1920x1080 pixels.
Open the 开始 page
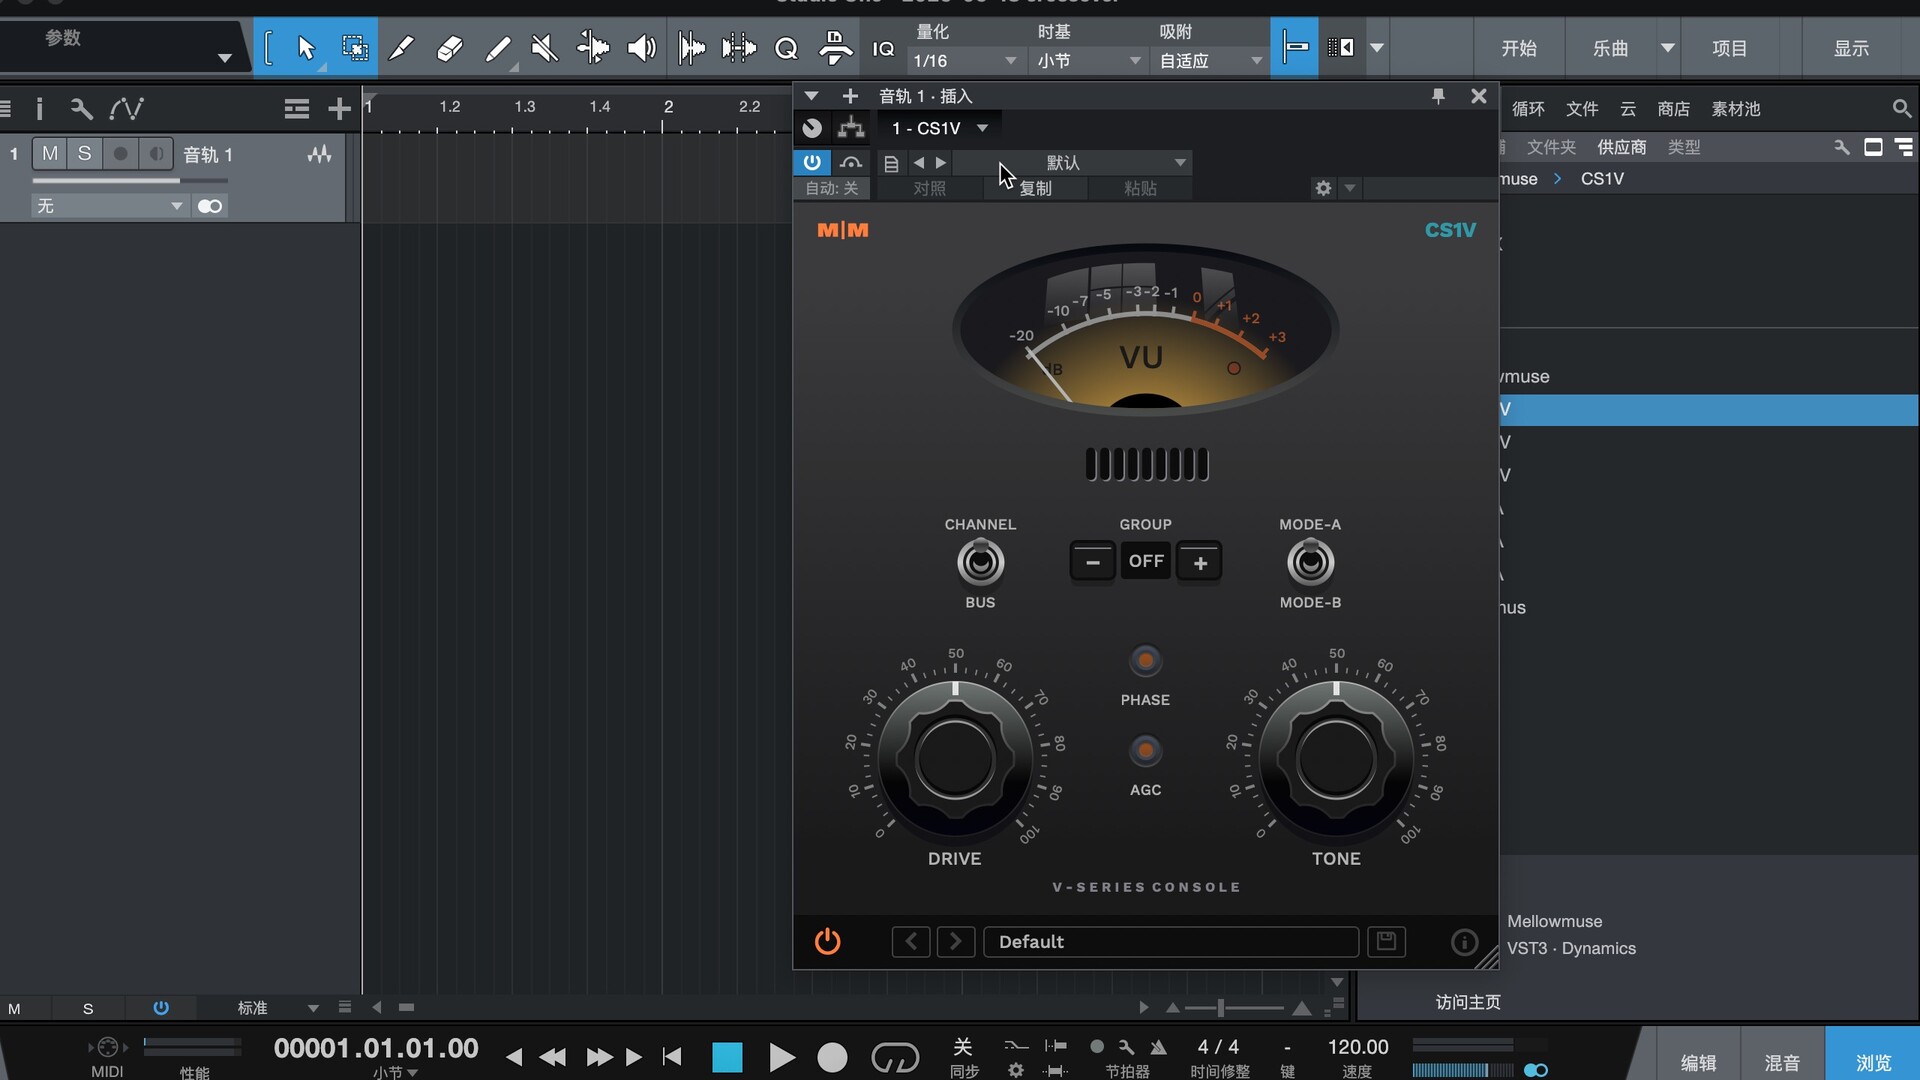1519,48
